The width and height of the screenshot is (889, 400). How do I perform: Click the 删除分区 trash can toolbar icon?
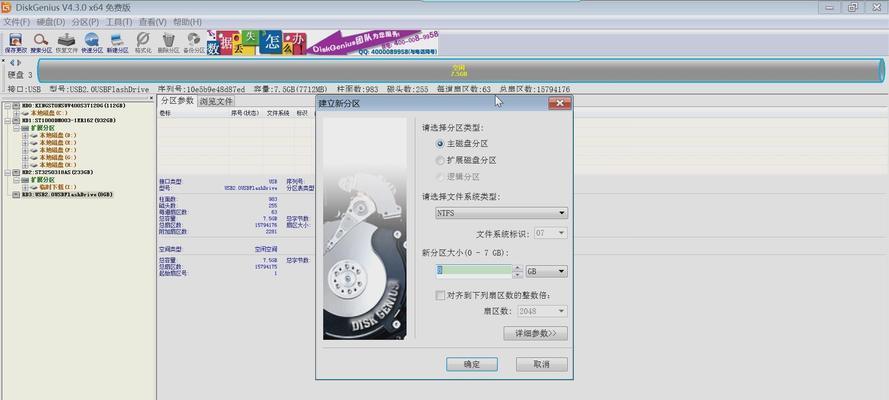click(168, 43)
